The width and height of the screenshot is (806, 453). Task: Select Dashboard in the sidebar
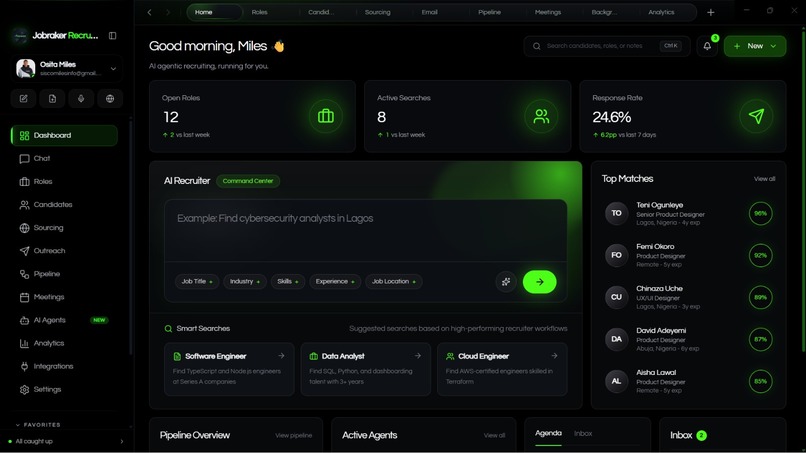coord(64,135)
